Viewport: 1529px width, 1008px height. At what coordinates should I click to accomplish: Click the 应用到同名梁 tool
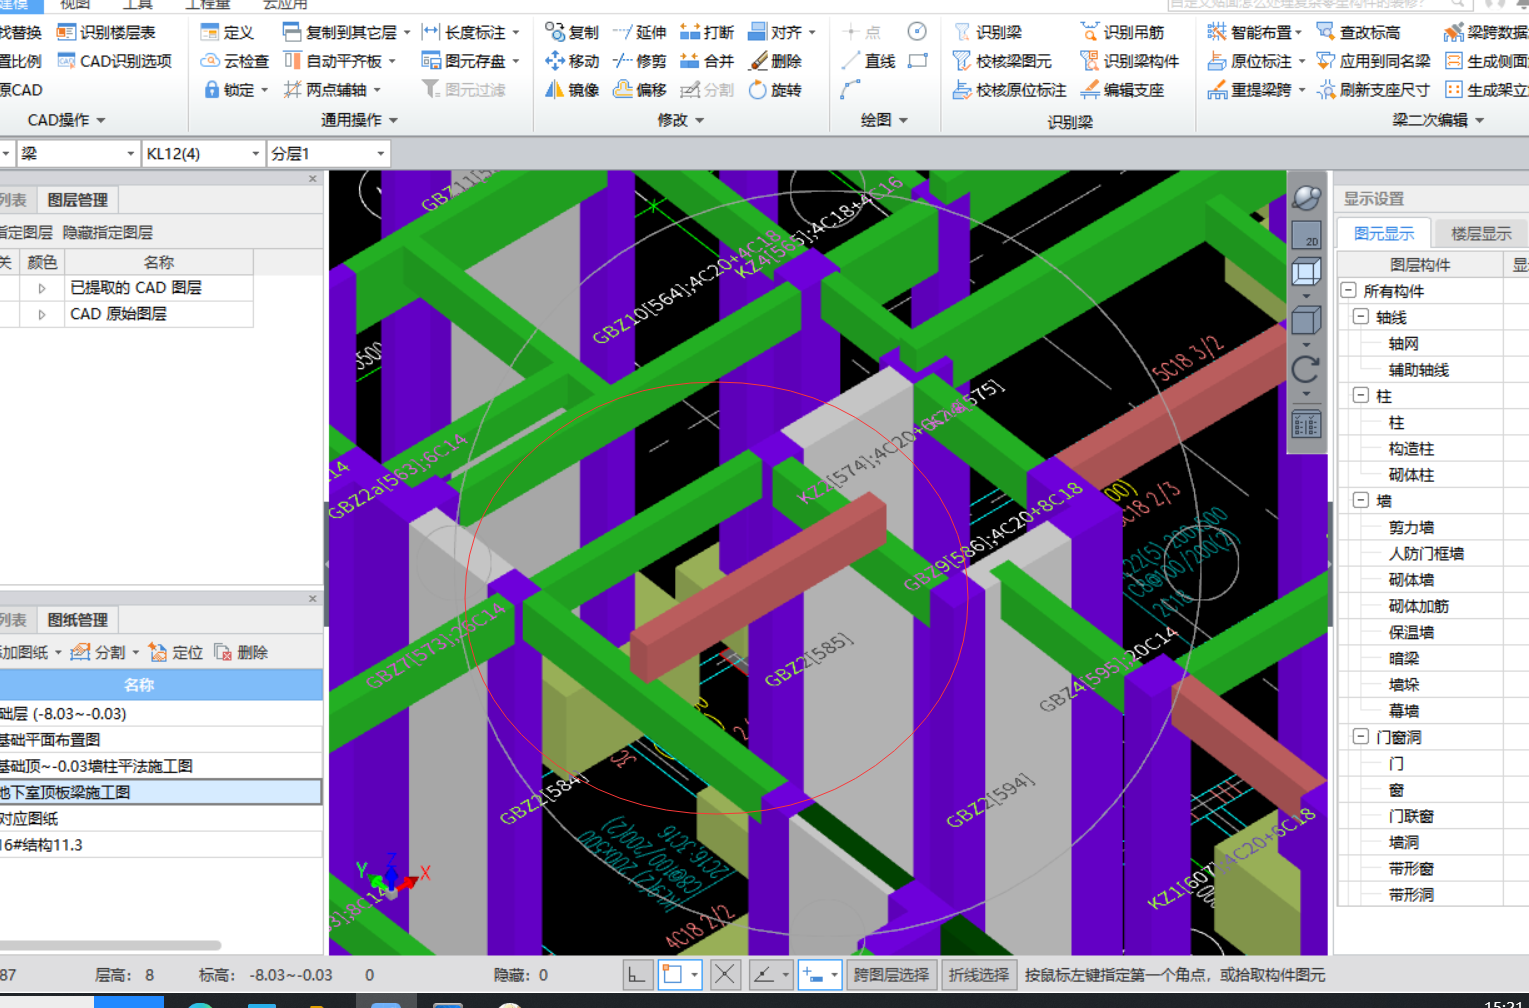(1373, 61)
